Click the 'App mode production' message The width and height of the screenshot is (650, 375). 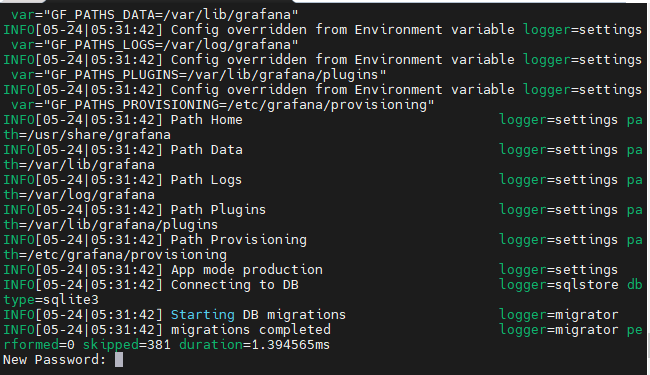[247, 270]
